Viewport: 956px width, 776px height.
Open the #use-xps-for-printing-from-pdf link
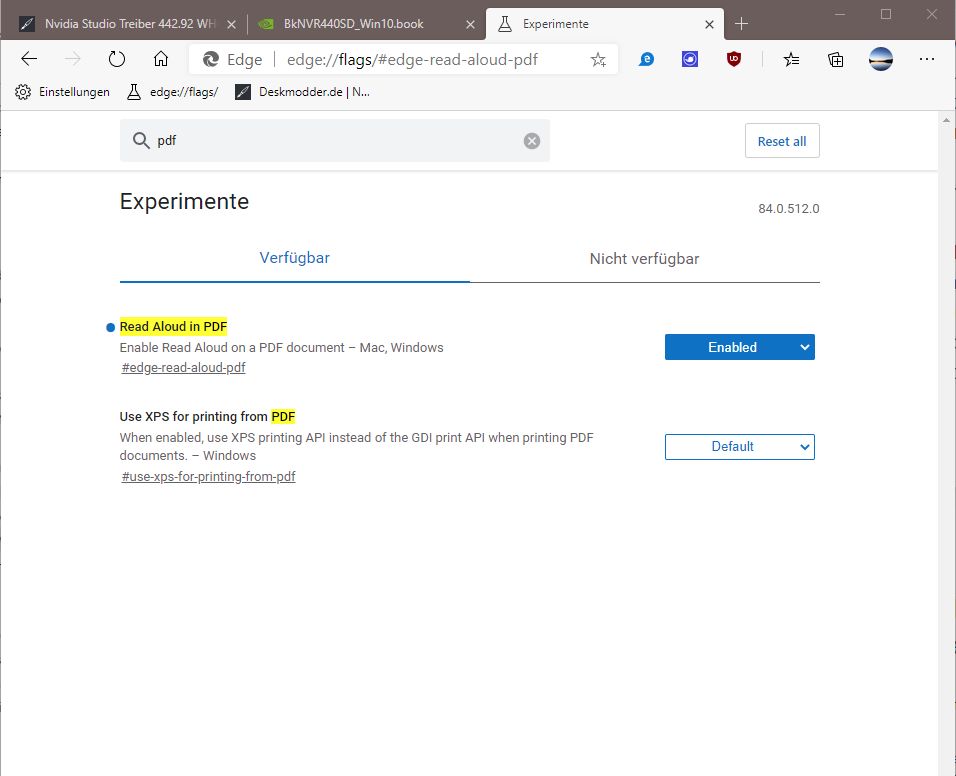tap(209, 477)
